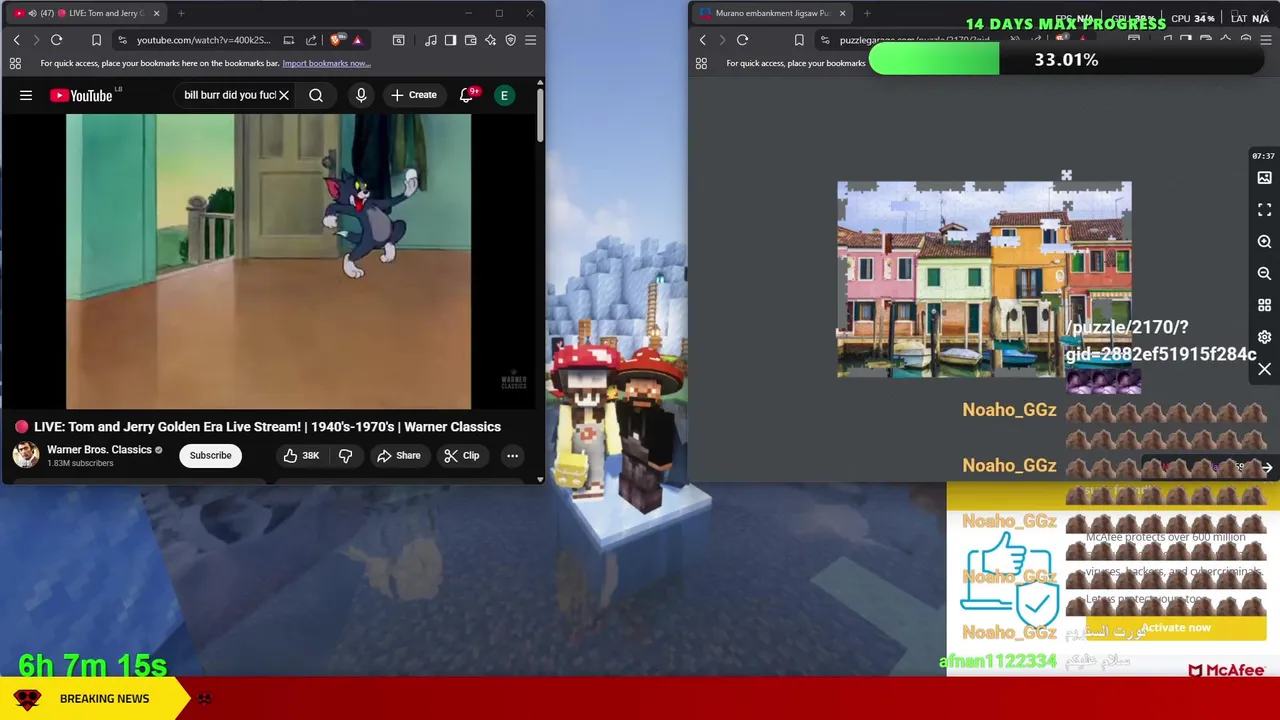Open the YouTube hamburger guide menu

26,95
